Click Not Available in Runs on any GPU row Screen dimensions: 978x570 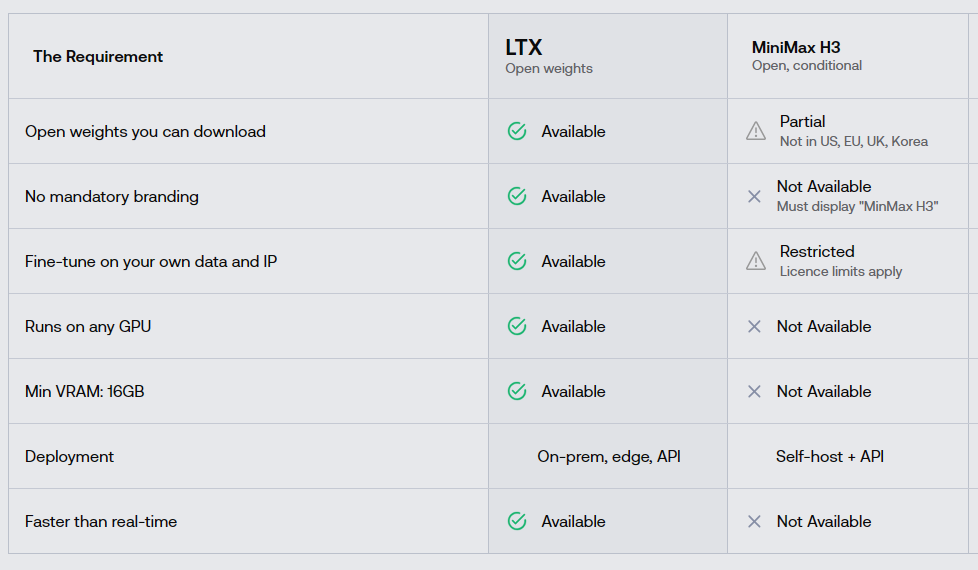(x=824, y=326)
